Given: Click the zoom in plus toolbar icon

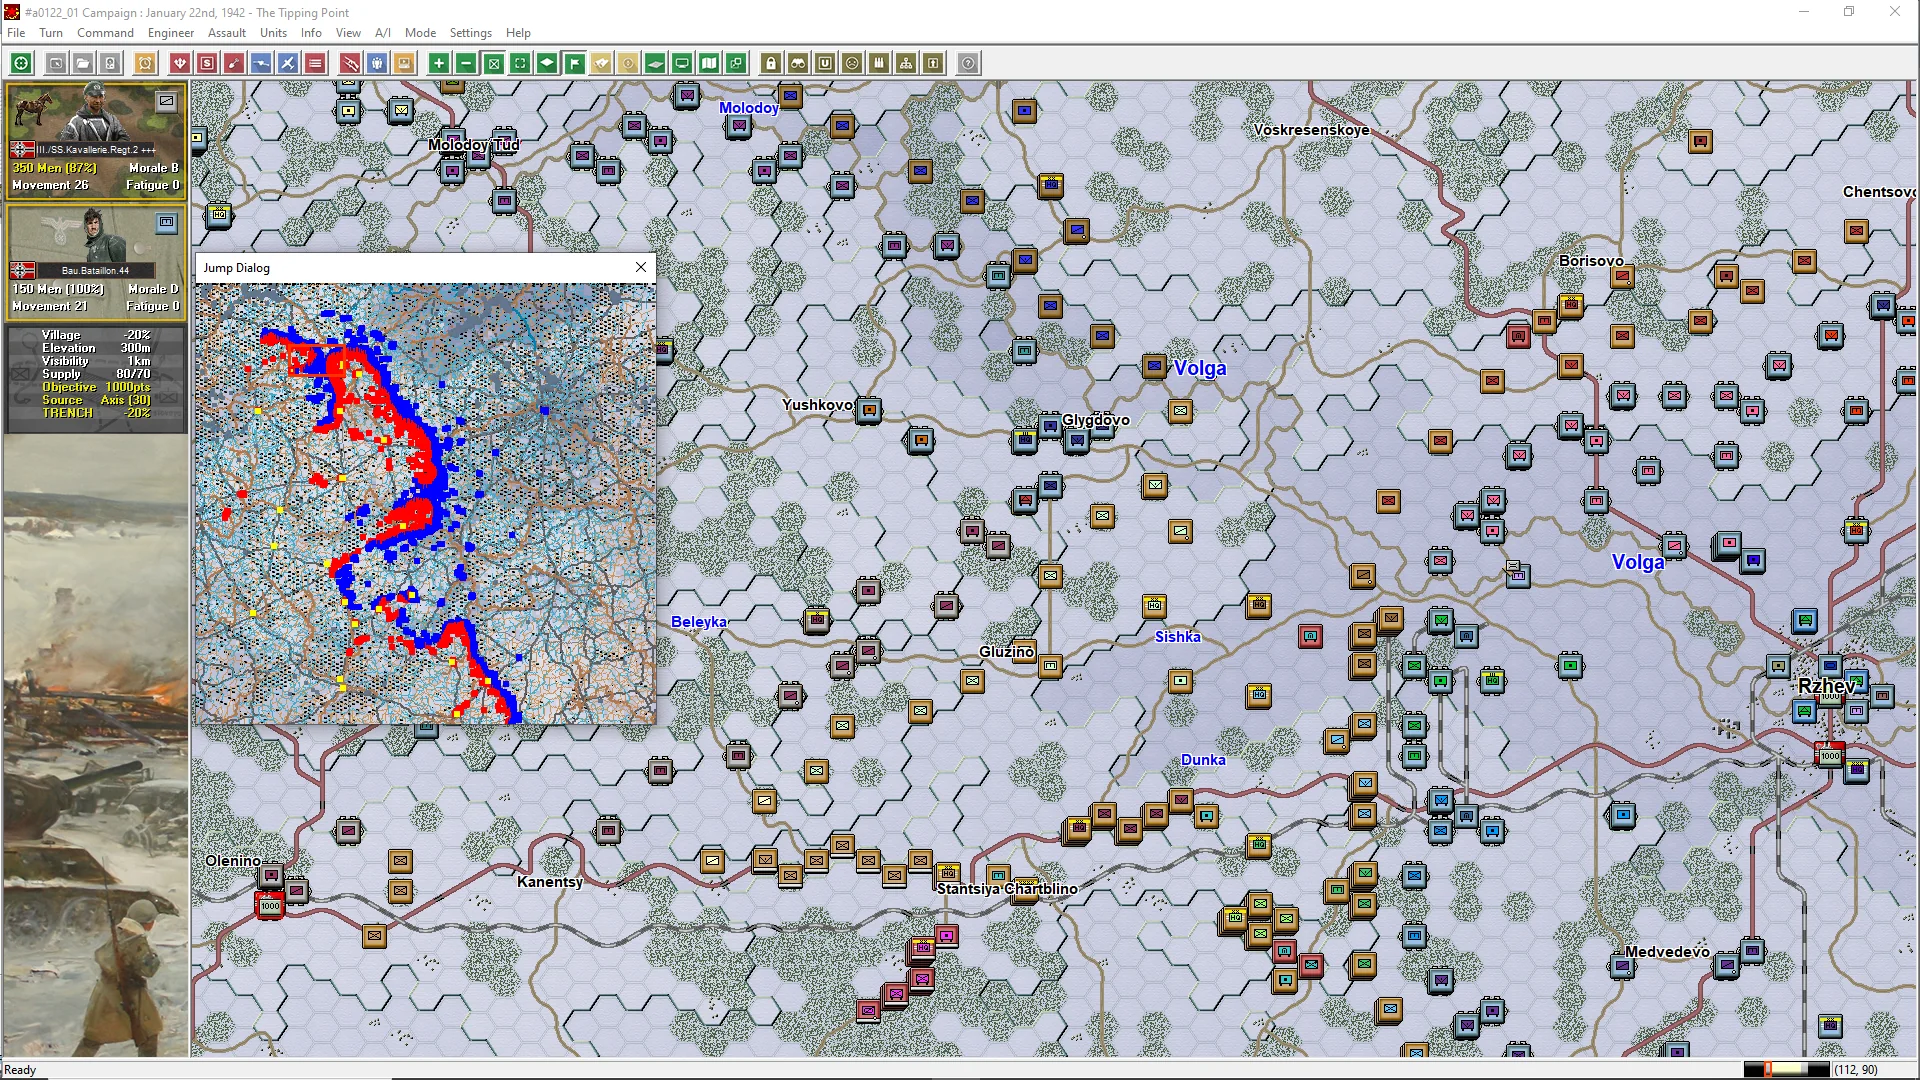Looking at the screenshot, I should point(438,63).
